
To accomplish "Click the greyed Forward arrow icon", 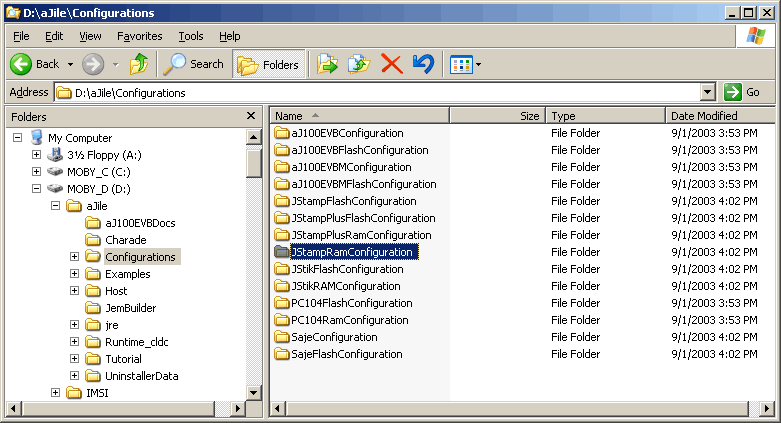I will (93, 64).
